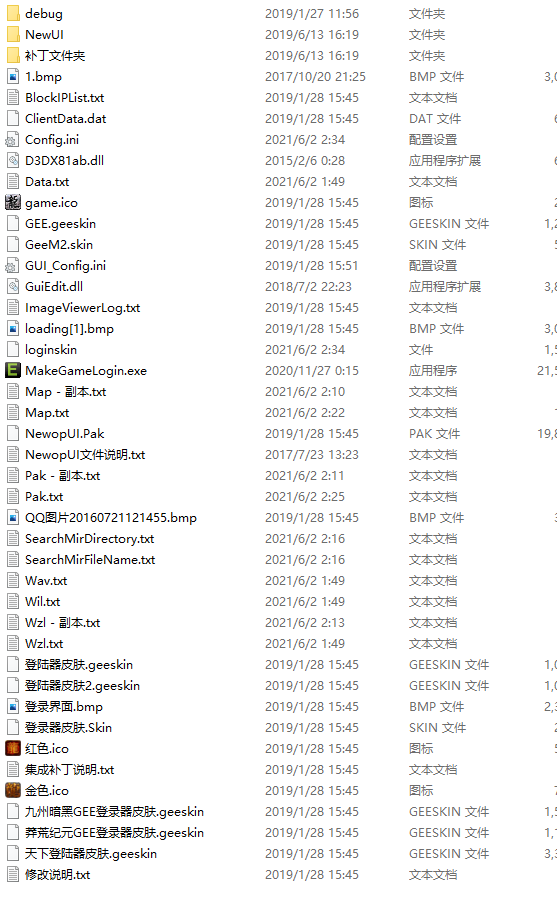Select the loginskin file entry
Viewport: 557px width, 900px height.
click(51, 350)
